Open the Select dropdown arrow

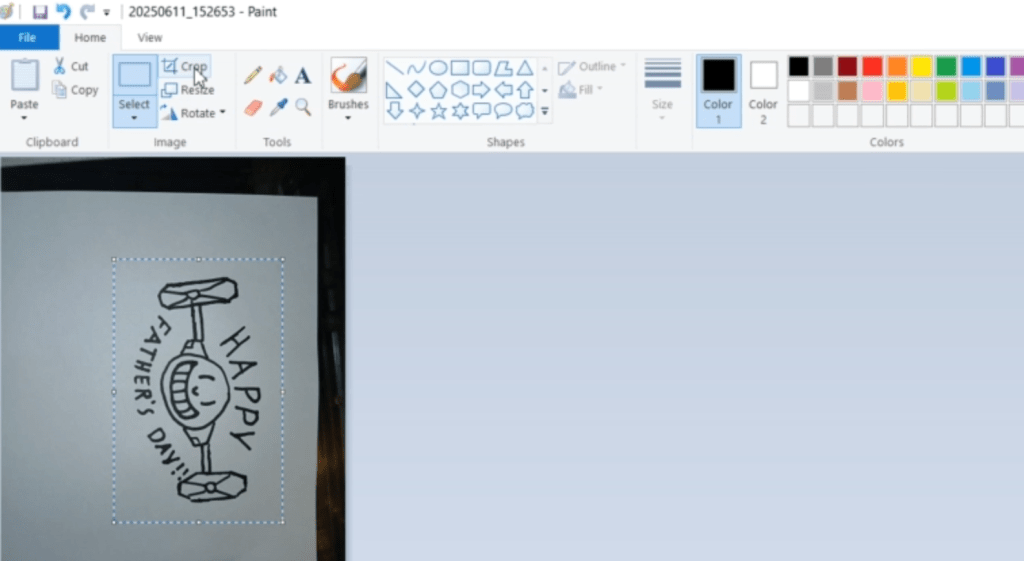click(134, 117)
